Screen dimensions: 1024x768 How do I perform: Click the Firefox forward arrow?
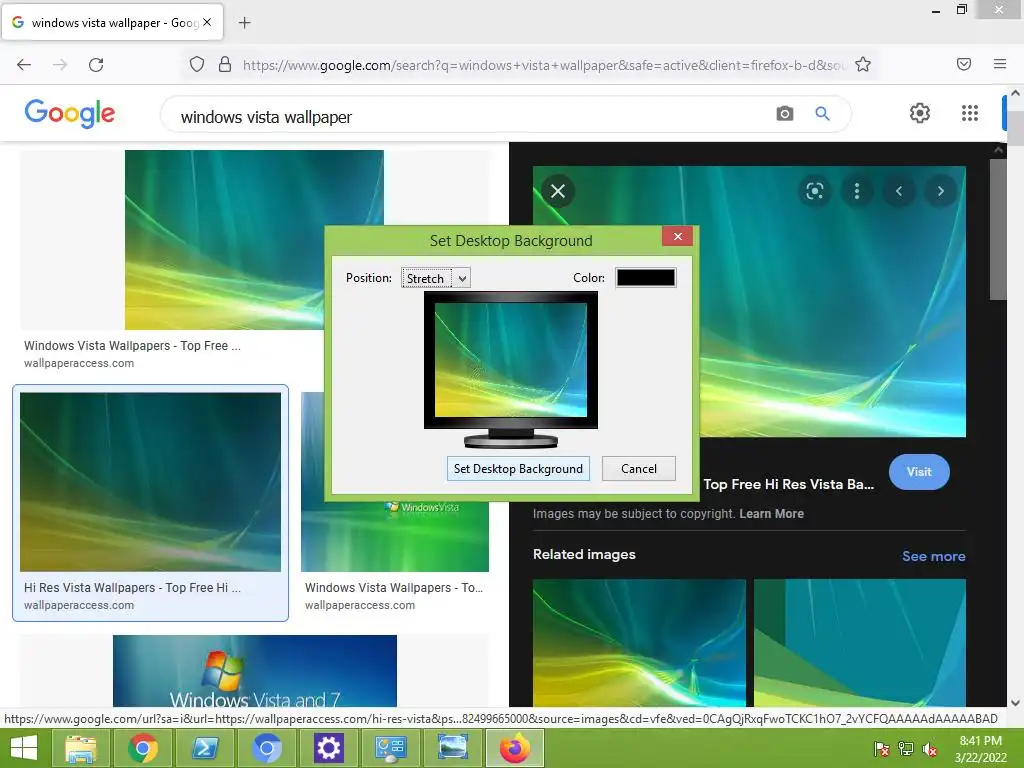[60, 65]
